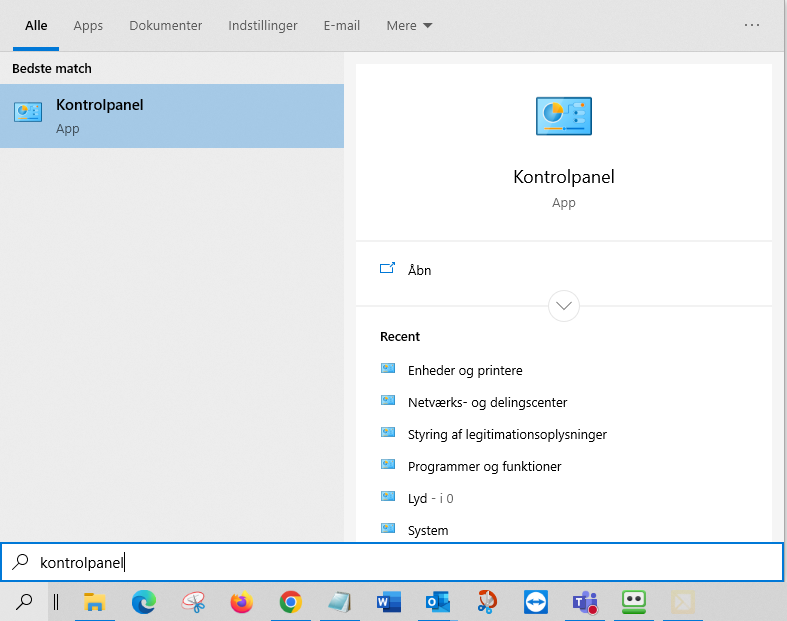
Task: Click Åbn to open Kontrolpanel
Action: click(x=419, y=271)
